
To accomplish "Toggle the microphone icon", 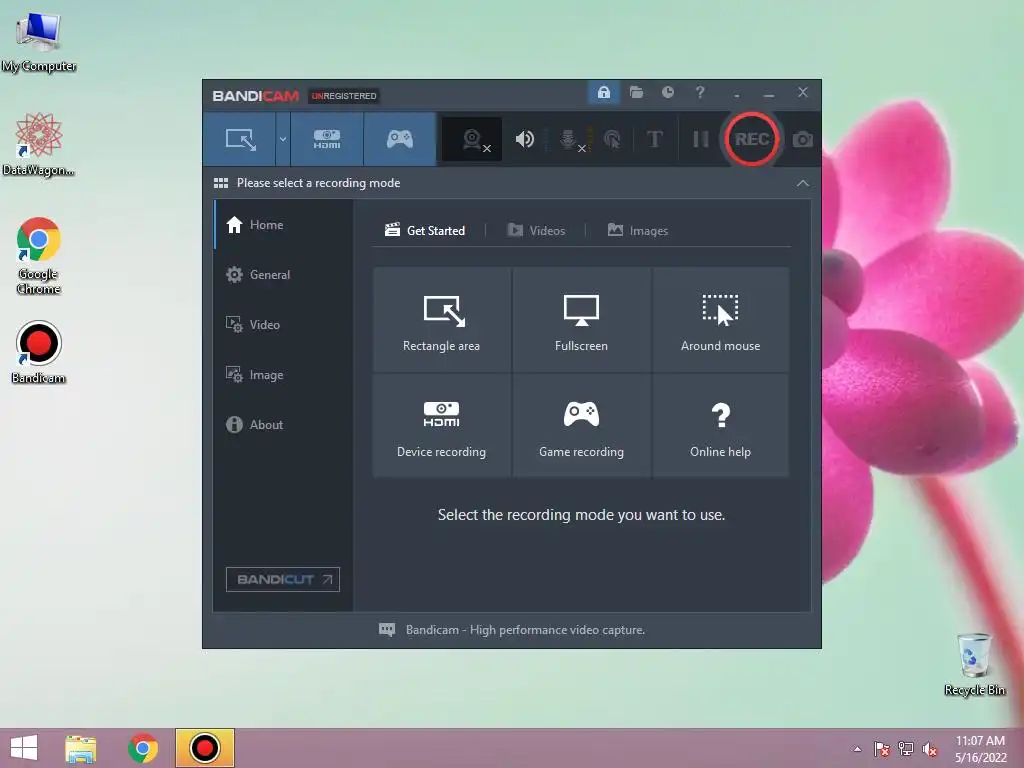I will 569,139.
